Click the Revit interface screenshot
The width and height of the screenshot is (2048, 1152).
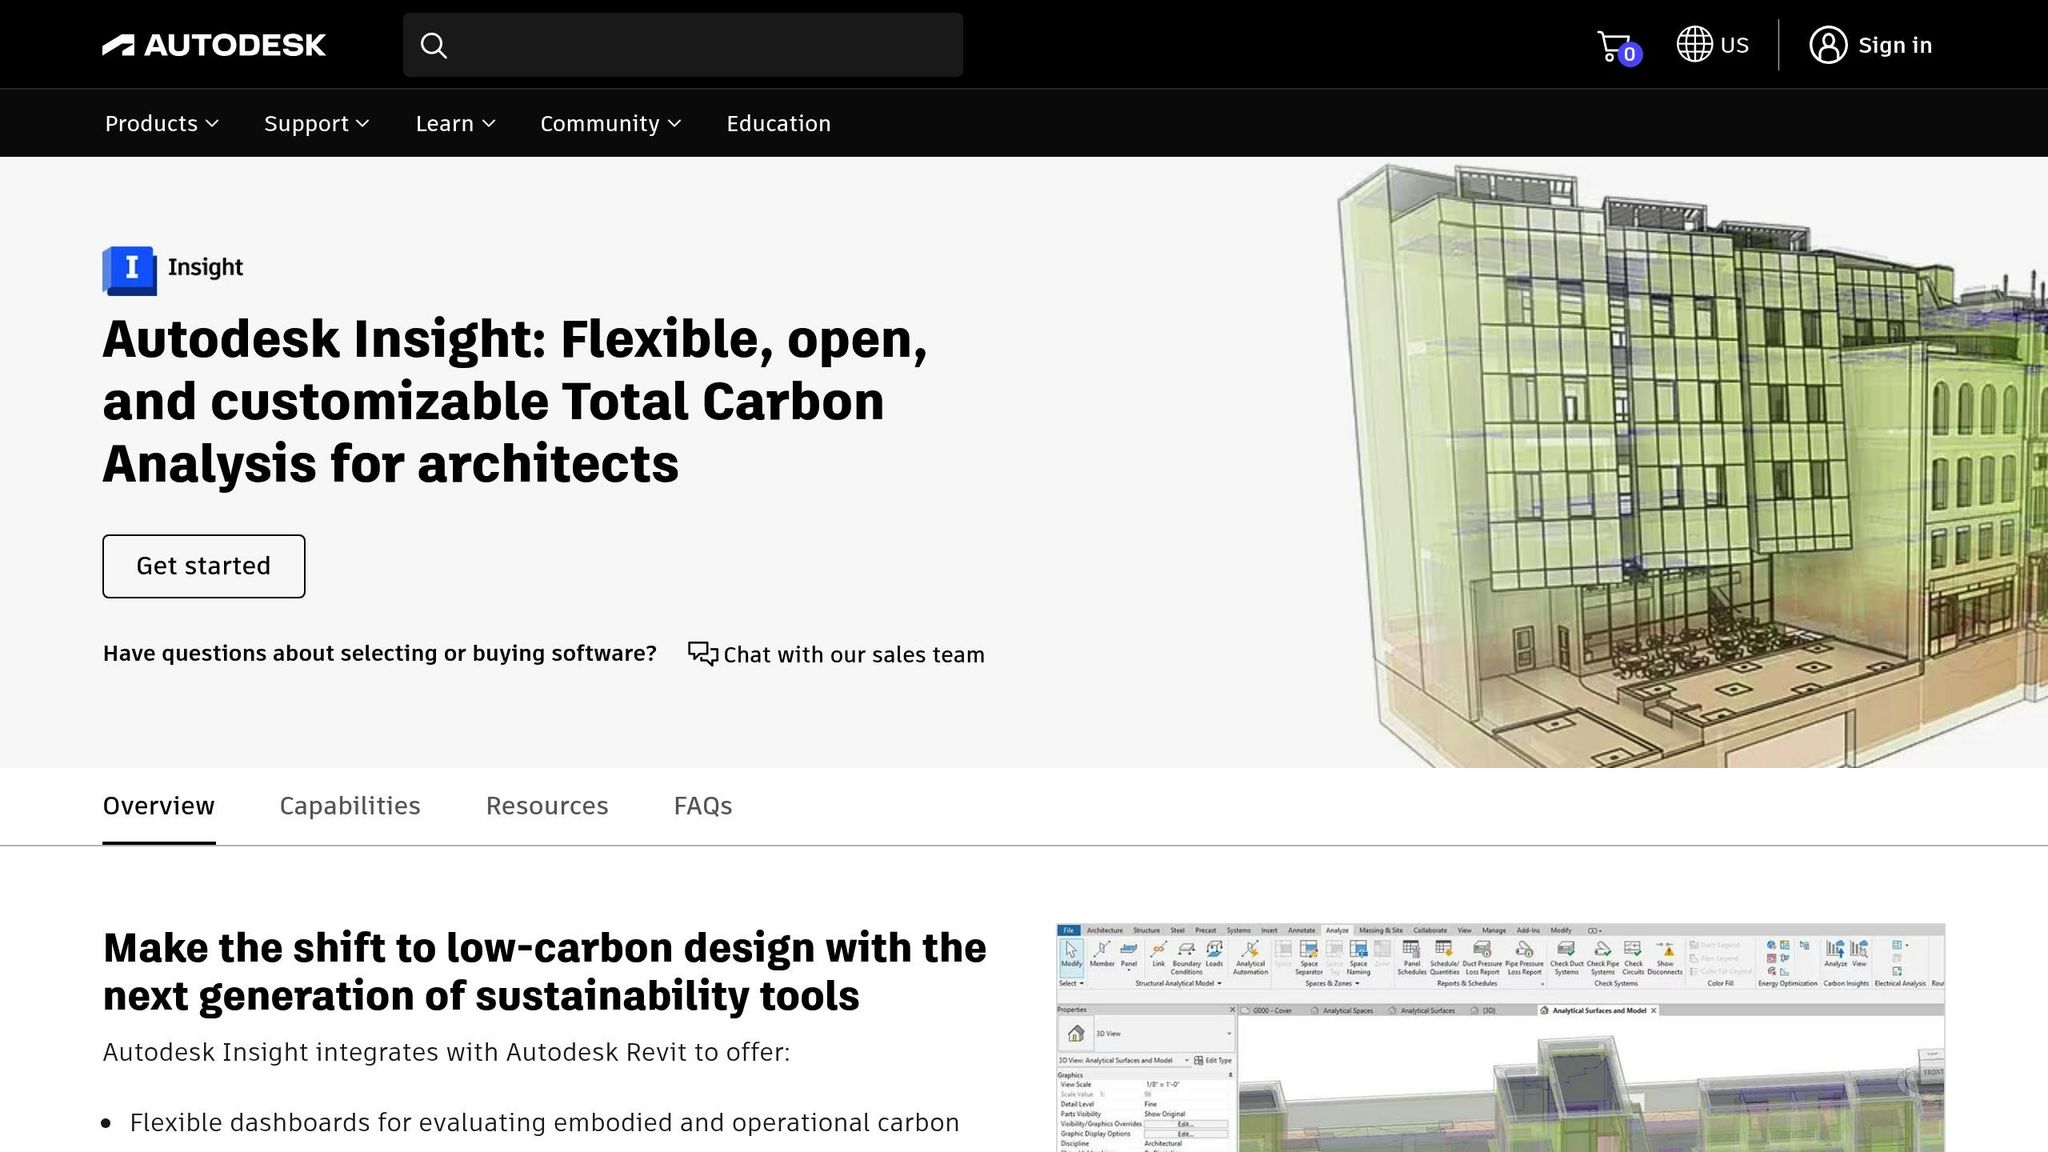tap(1500, 1037)
